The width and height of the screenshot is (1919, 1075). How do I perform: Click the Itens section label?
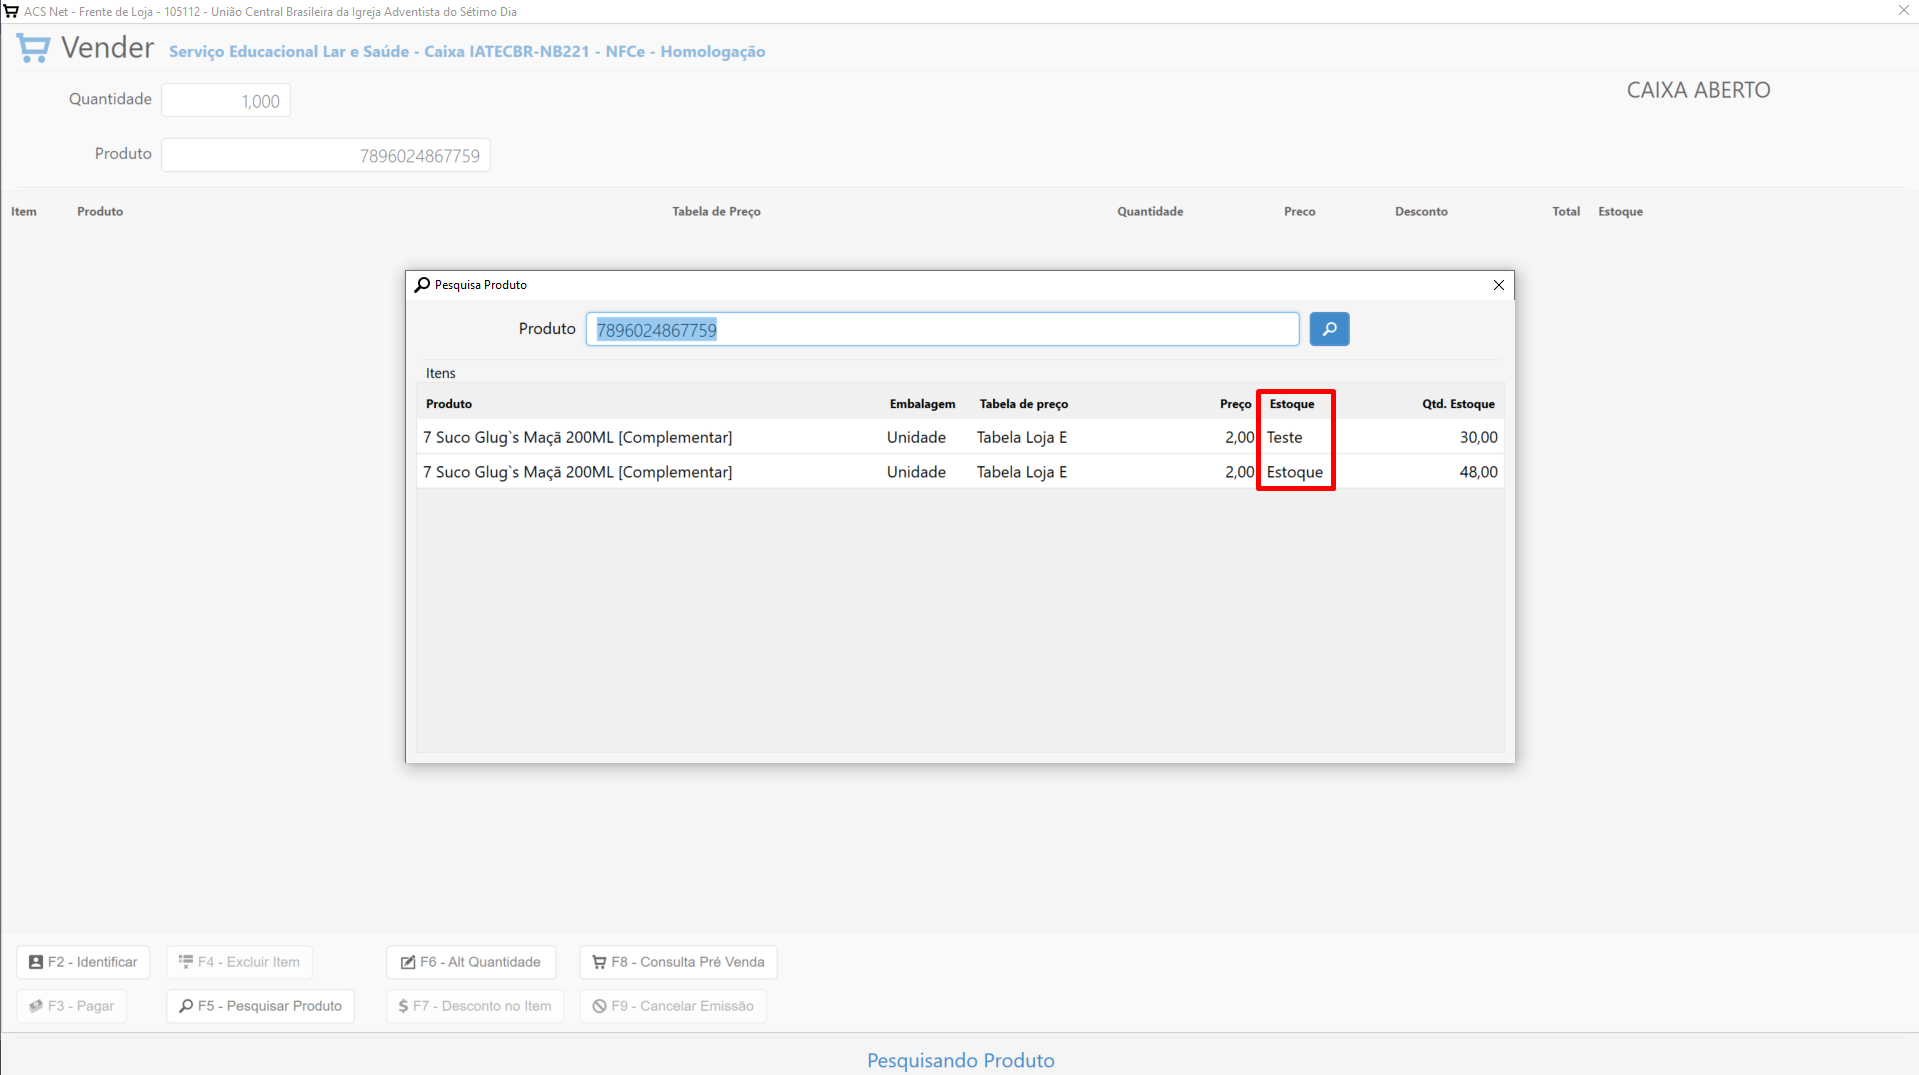[440, 373]
